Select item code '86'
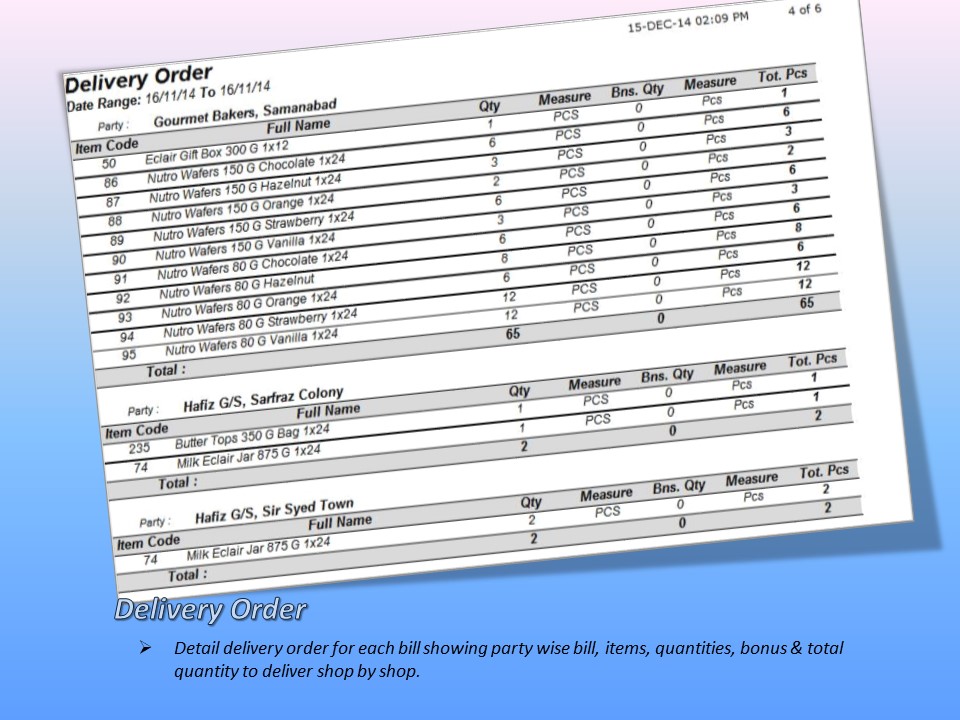The width and height of the screenshot is (960, 720). 111,182
